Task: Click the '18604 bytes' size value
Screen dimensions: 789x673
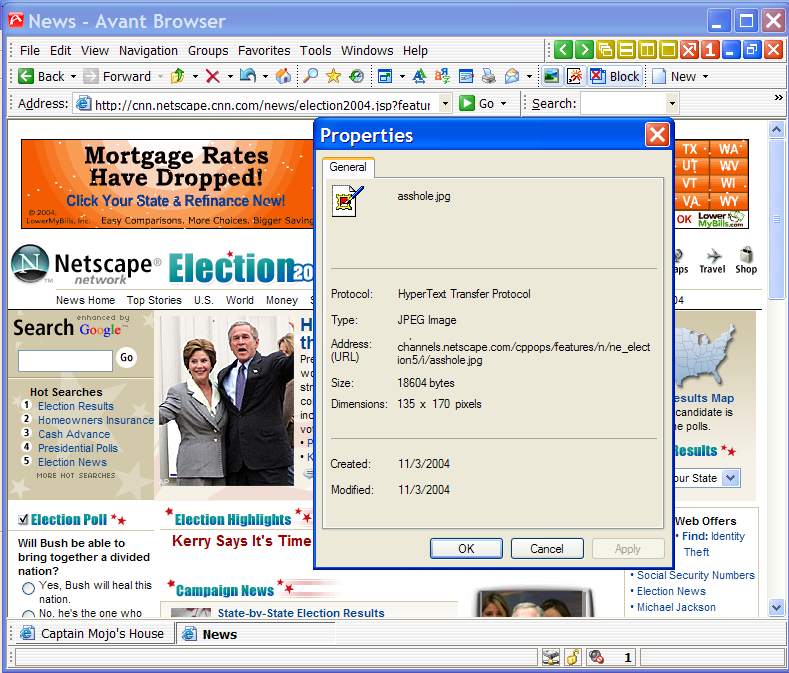Action: tap(426, 383)
